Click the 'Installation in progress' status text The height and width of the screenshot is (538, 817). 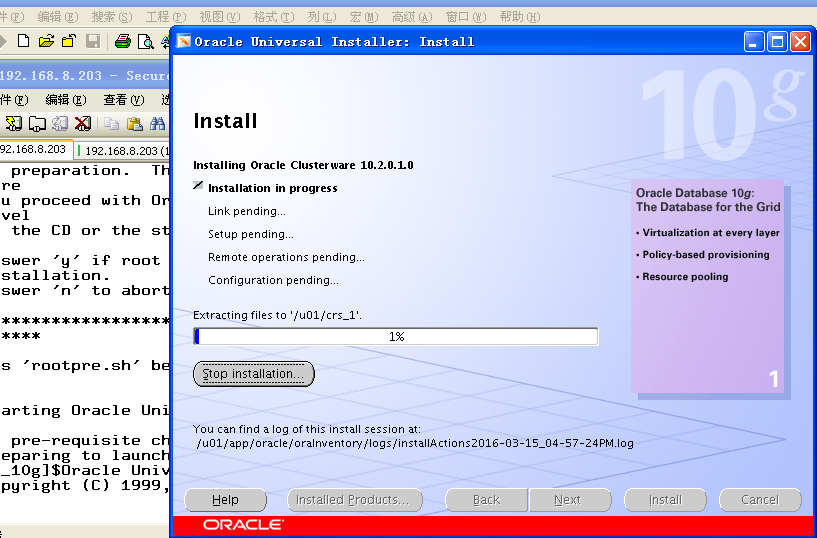coord(273,188)
